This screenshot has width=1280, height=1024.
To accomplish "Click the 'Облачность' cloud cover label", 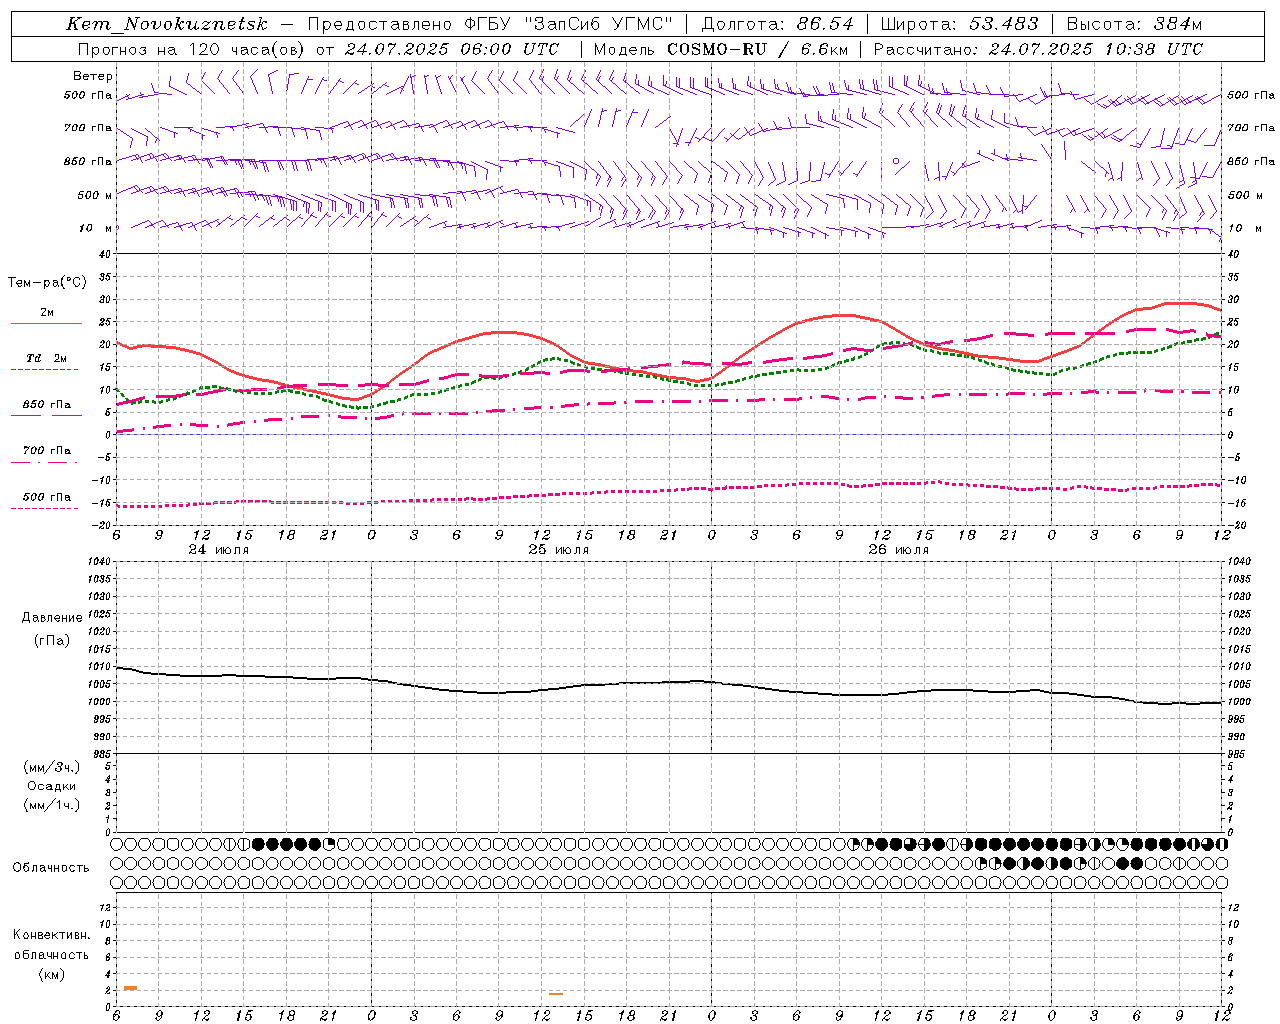I will tap(51, 868).
